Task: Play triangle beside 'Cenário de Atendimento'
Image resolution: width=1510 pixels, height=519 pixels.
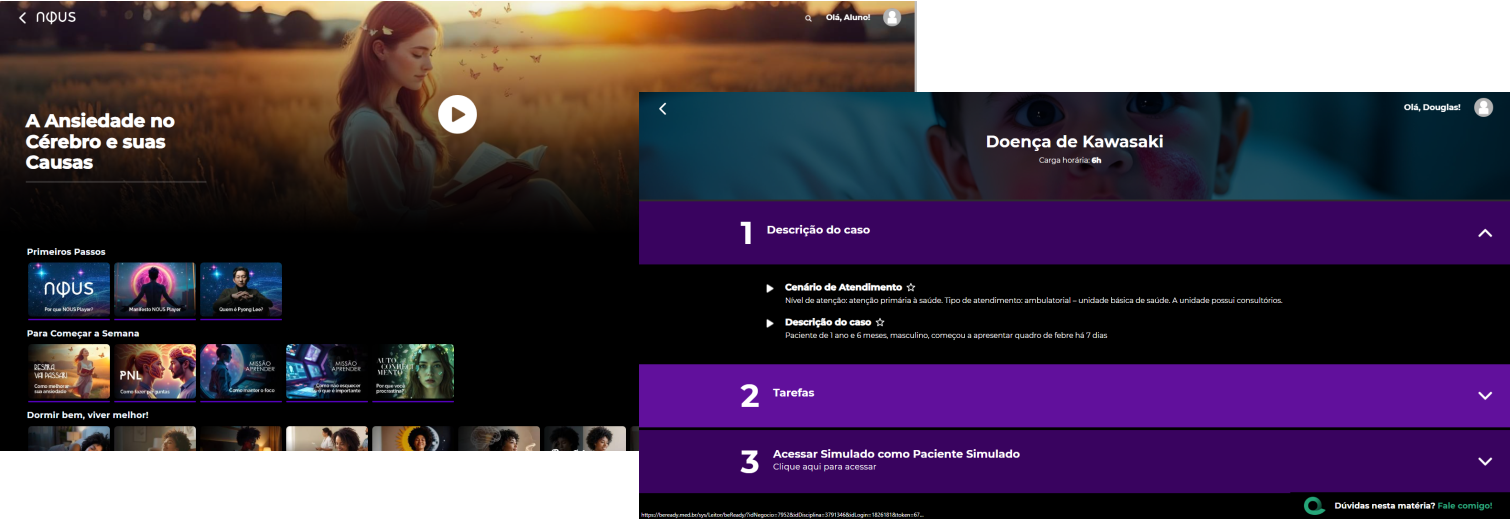Action: click(x=770, y=288)
